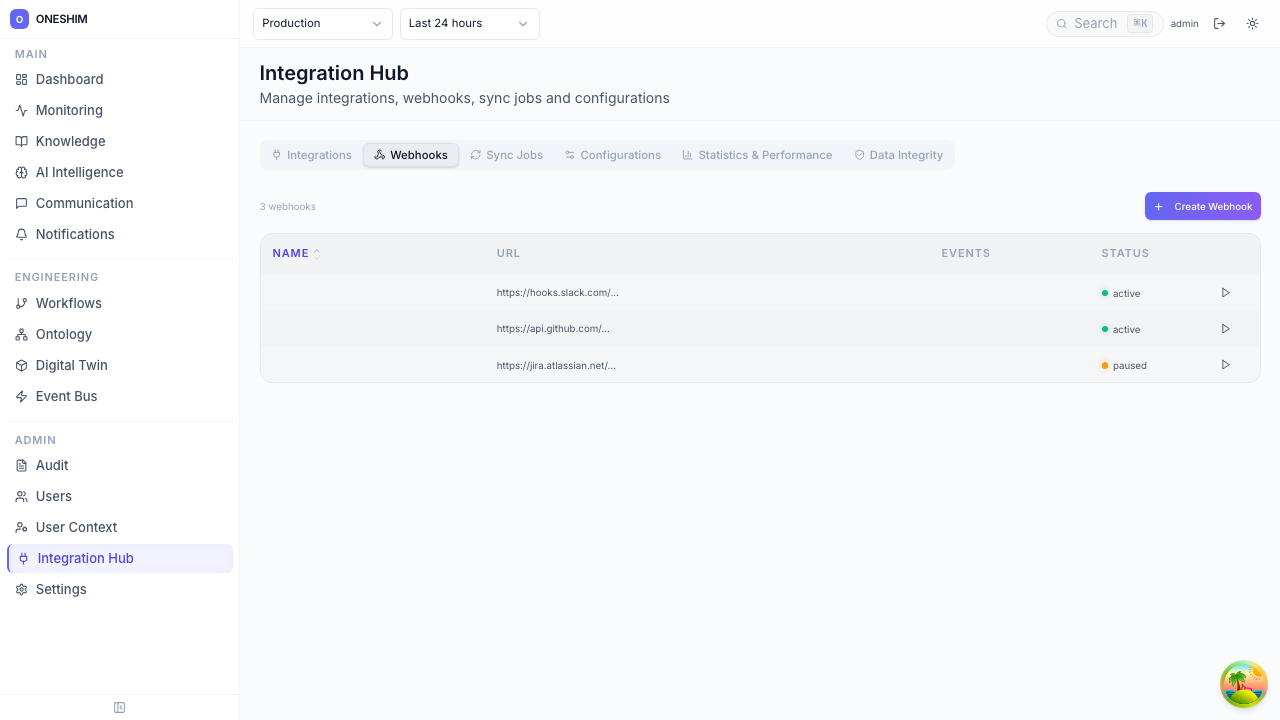
Task: Click the logout icon in the header
Action: pos(1220,23)
